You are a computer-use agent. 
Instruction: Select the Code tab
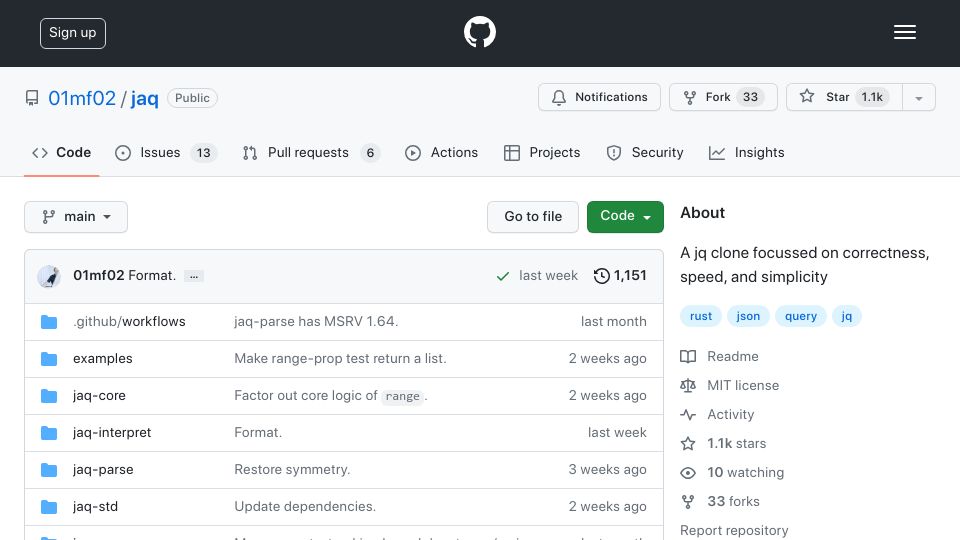click(61, 152)
